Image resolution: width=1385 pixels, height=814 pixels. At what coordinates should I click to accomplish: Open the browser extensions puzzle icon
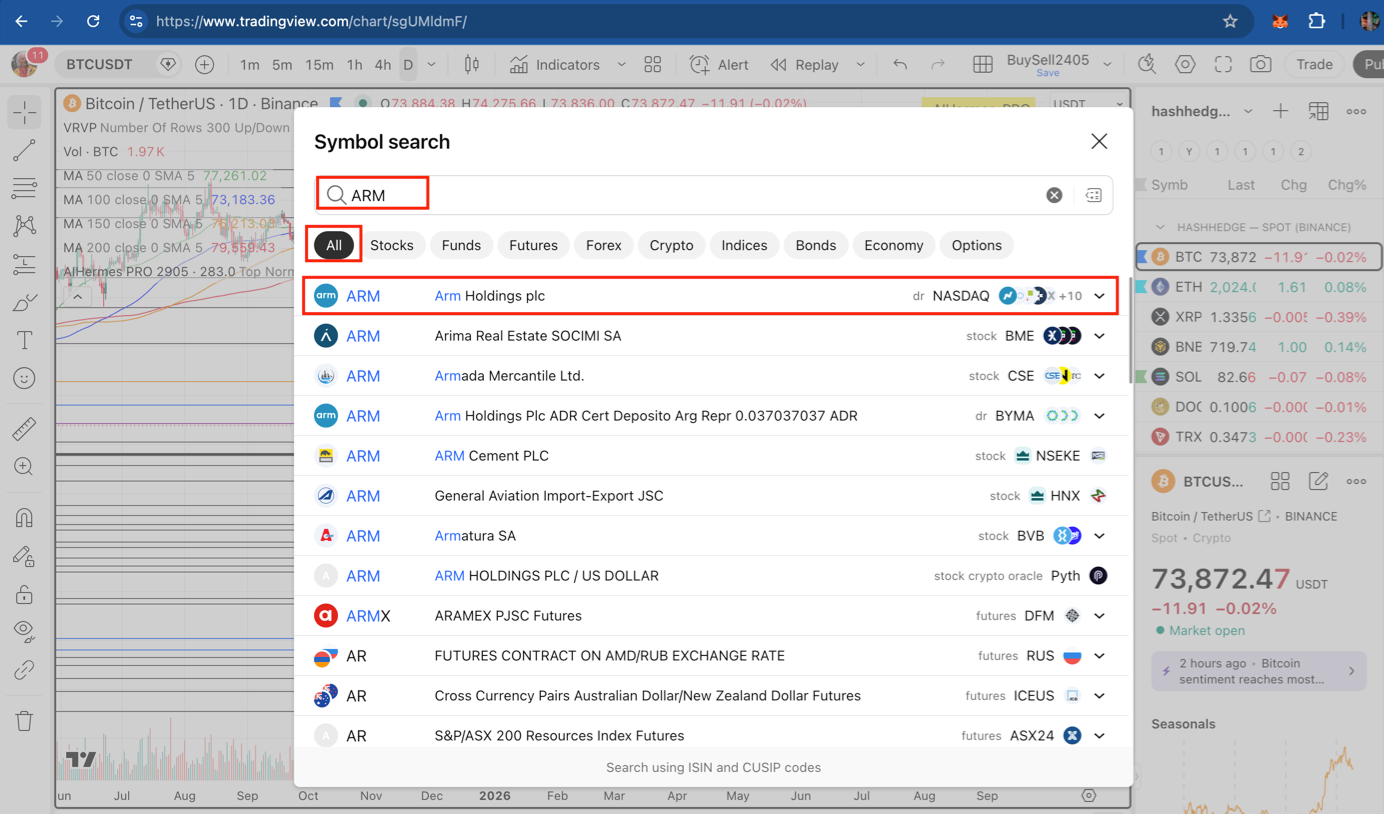[x=1317, y=21]
